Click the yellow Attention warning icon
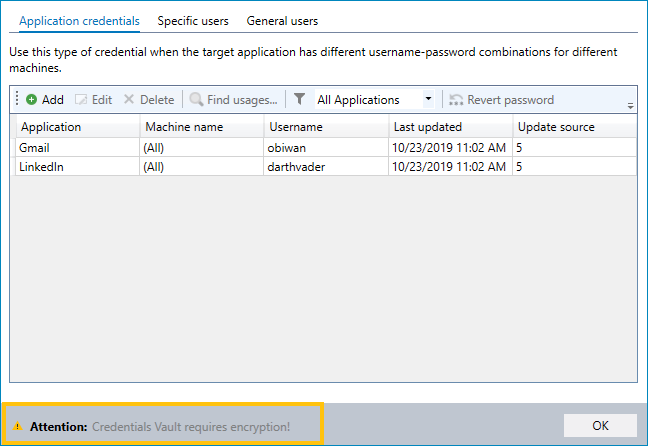This screenshot has width=648, height=446. (17, 426)
